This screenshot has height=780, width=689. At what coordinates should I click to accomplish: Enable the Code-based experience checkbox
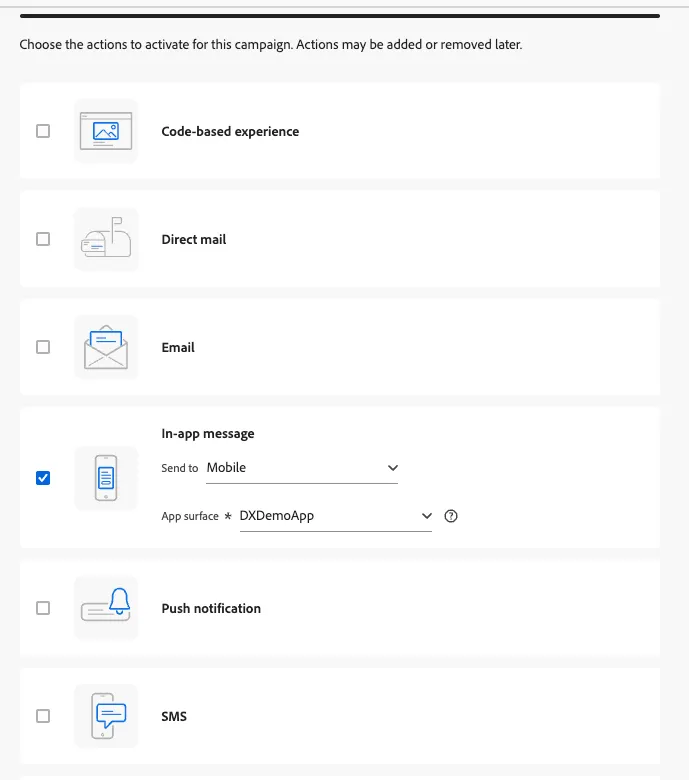coord(43,131)
